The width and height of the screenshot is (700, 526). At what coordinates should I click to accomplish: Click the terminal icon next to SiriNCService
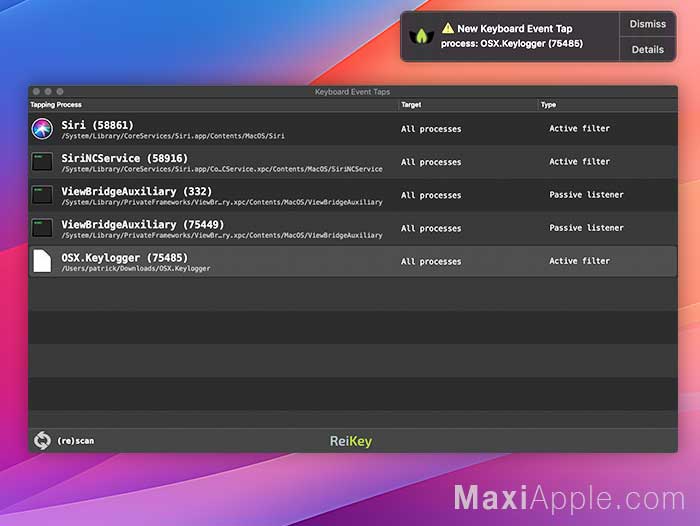coord(42,162)
